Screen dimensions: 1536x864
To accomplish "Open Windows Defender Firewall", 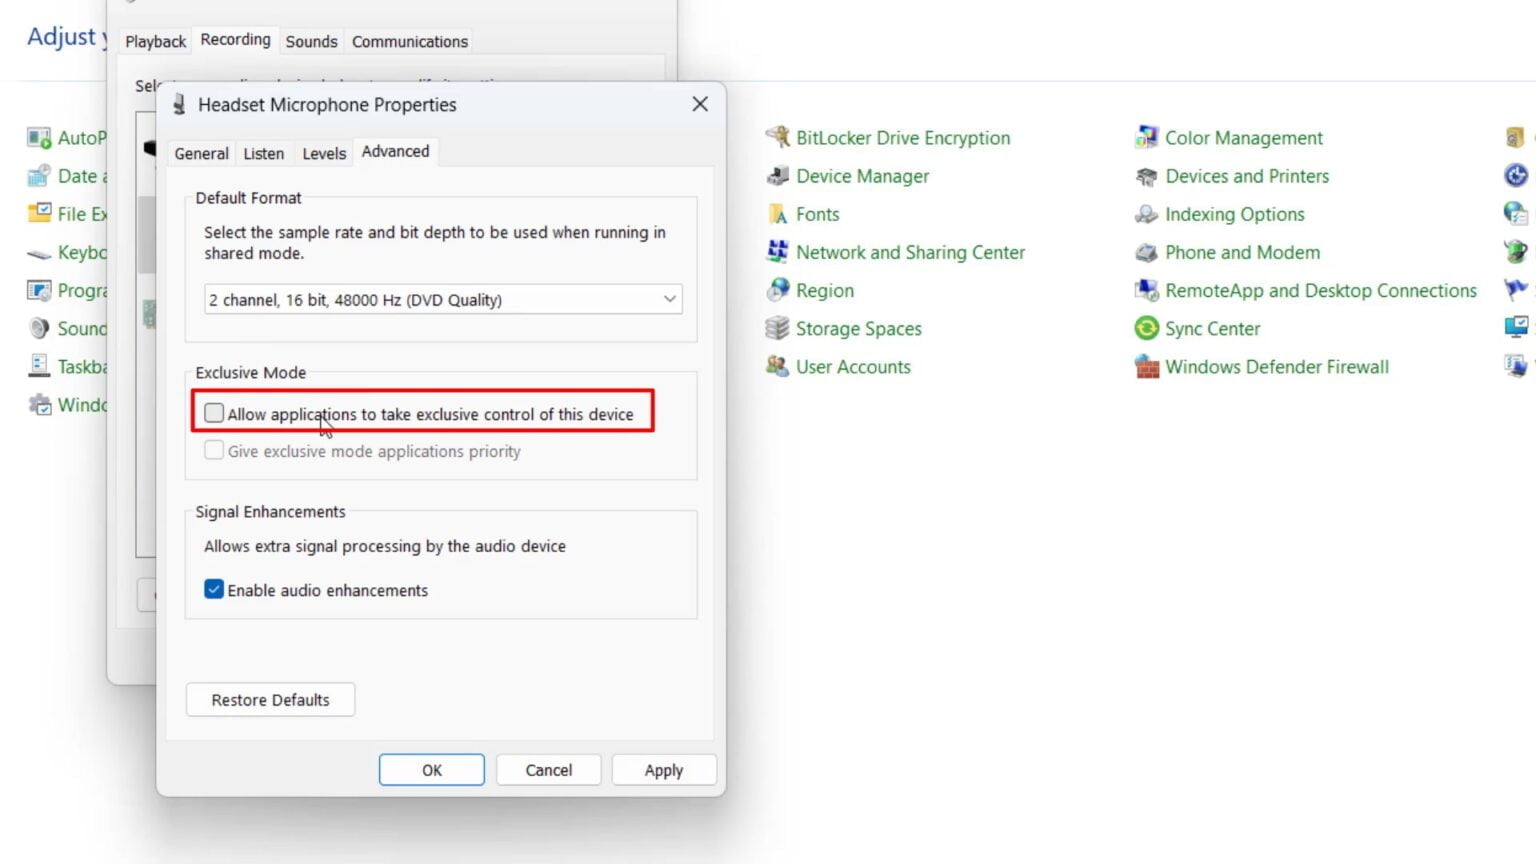I will point(1277,367).
